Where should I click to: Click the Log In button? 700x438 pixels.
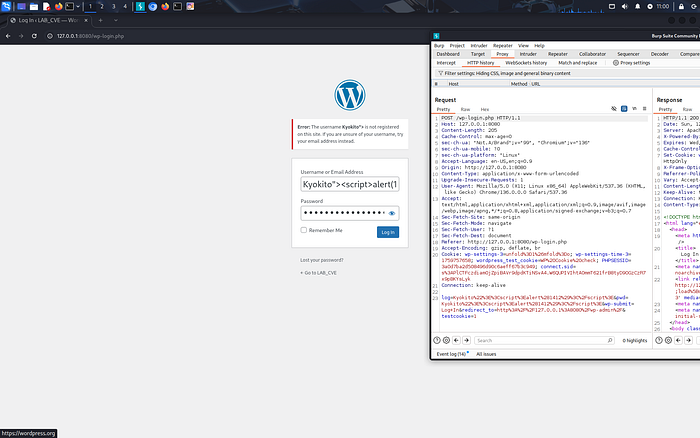(388, 232)
